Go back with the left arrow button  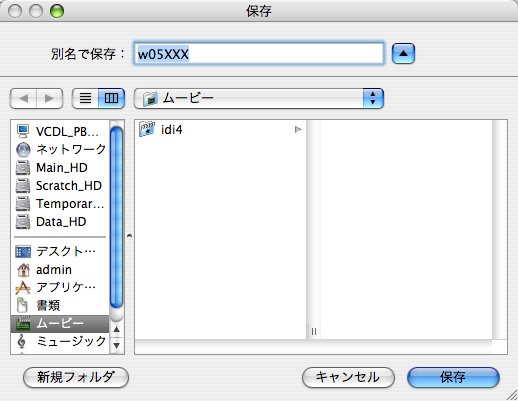click(x=23, y=98)
